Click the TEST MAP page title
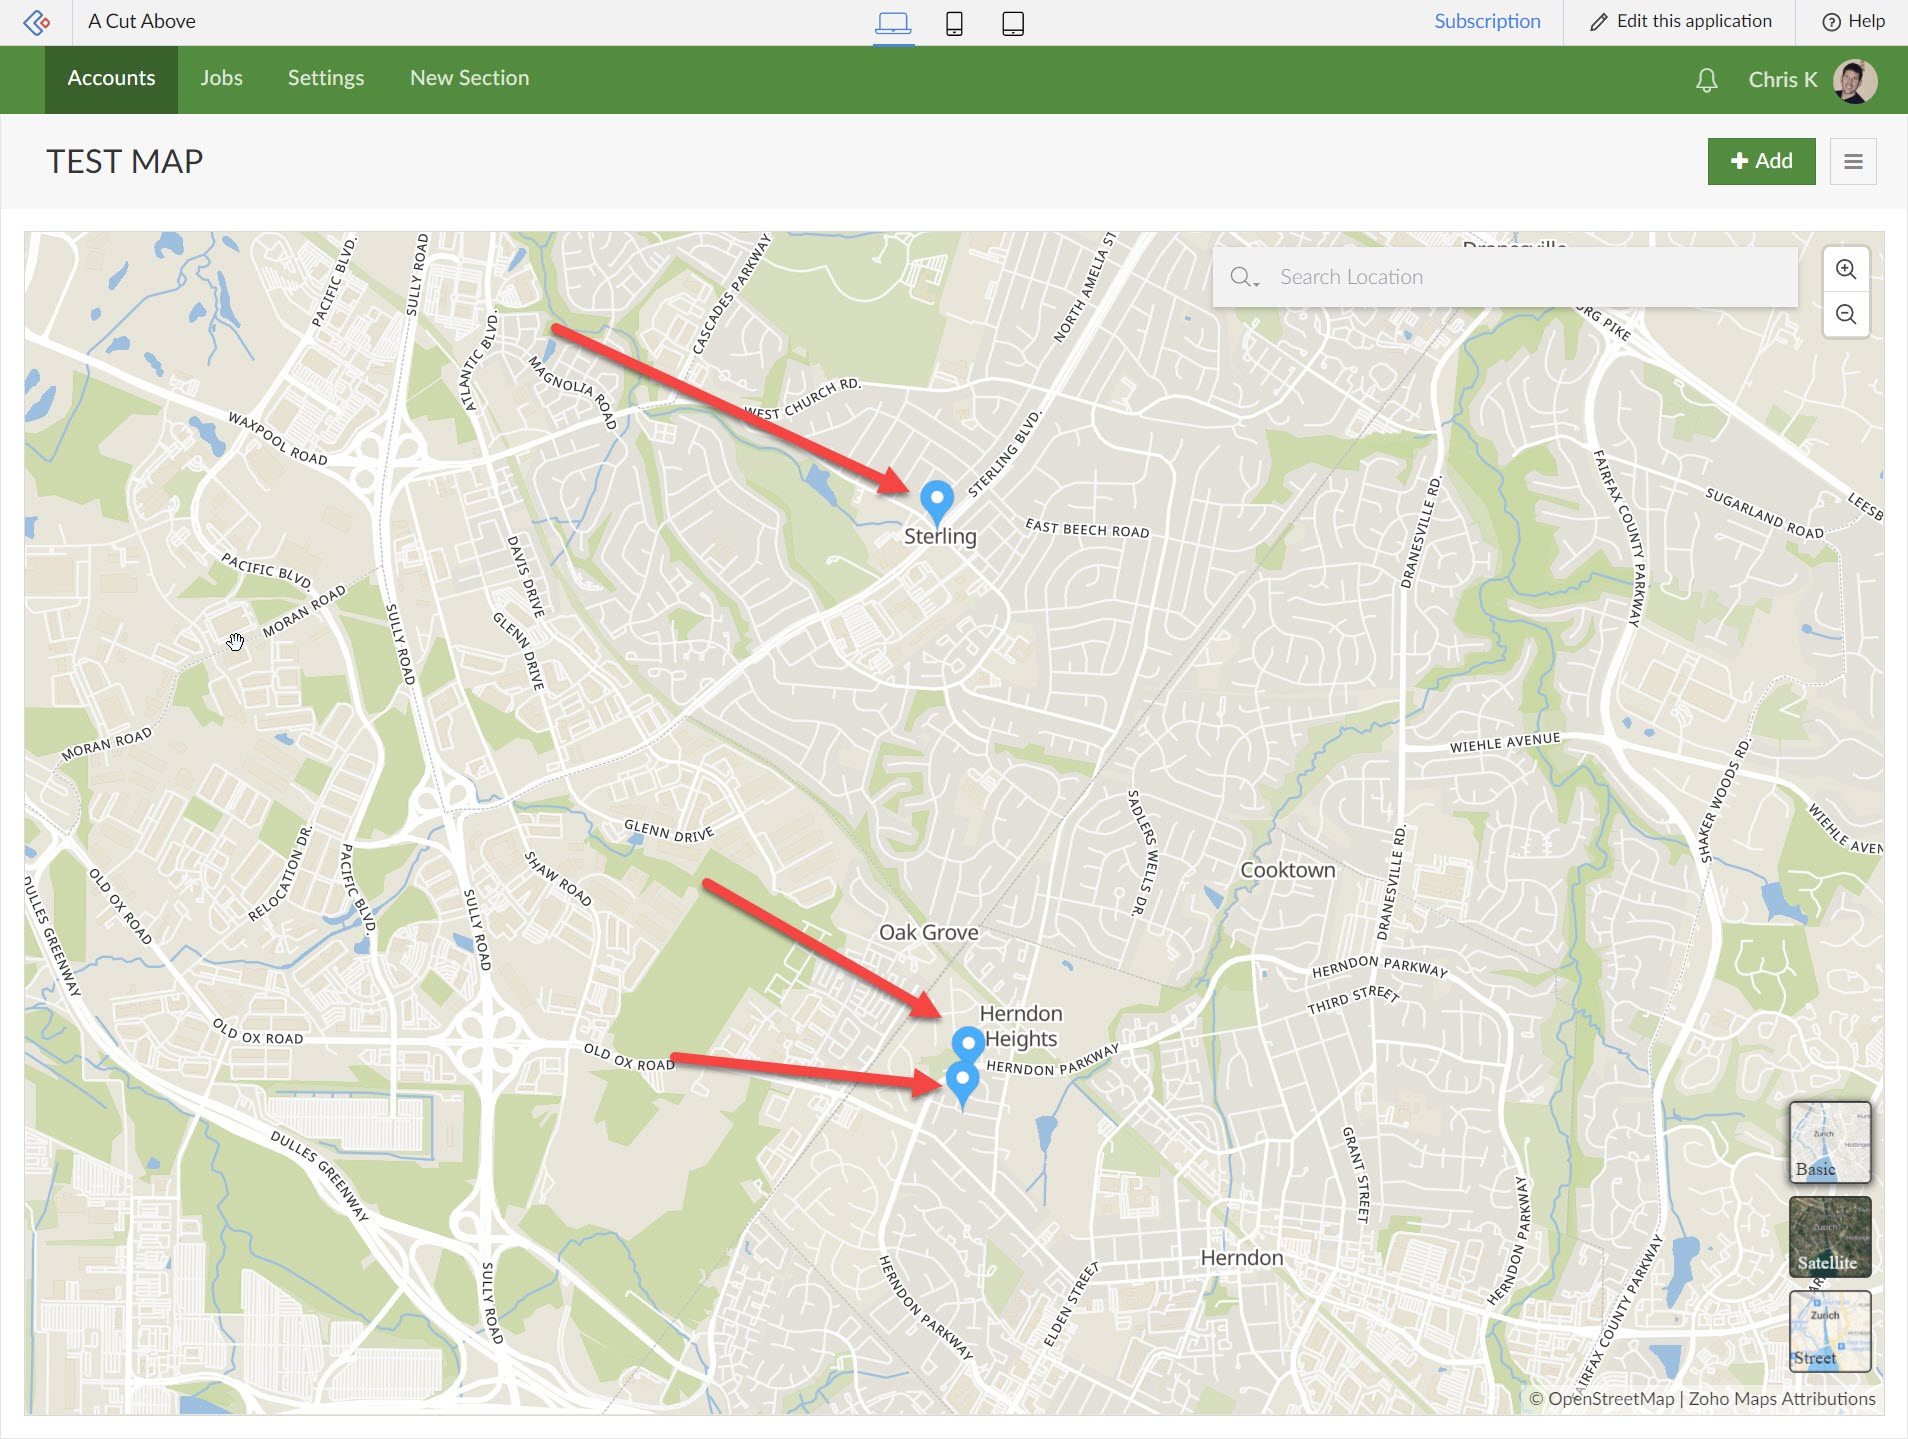Screen dimensions: 1908x1439 [125, 161]
